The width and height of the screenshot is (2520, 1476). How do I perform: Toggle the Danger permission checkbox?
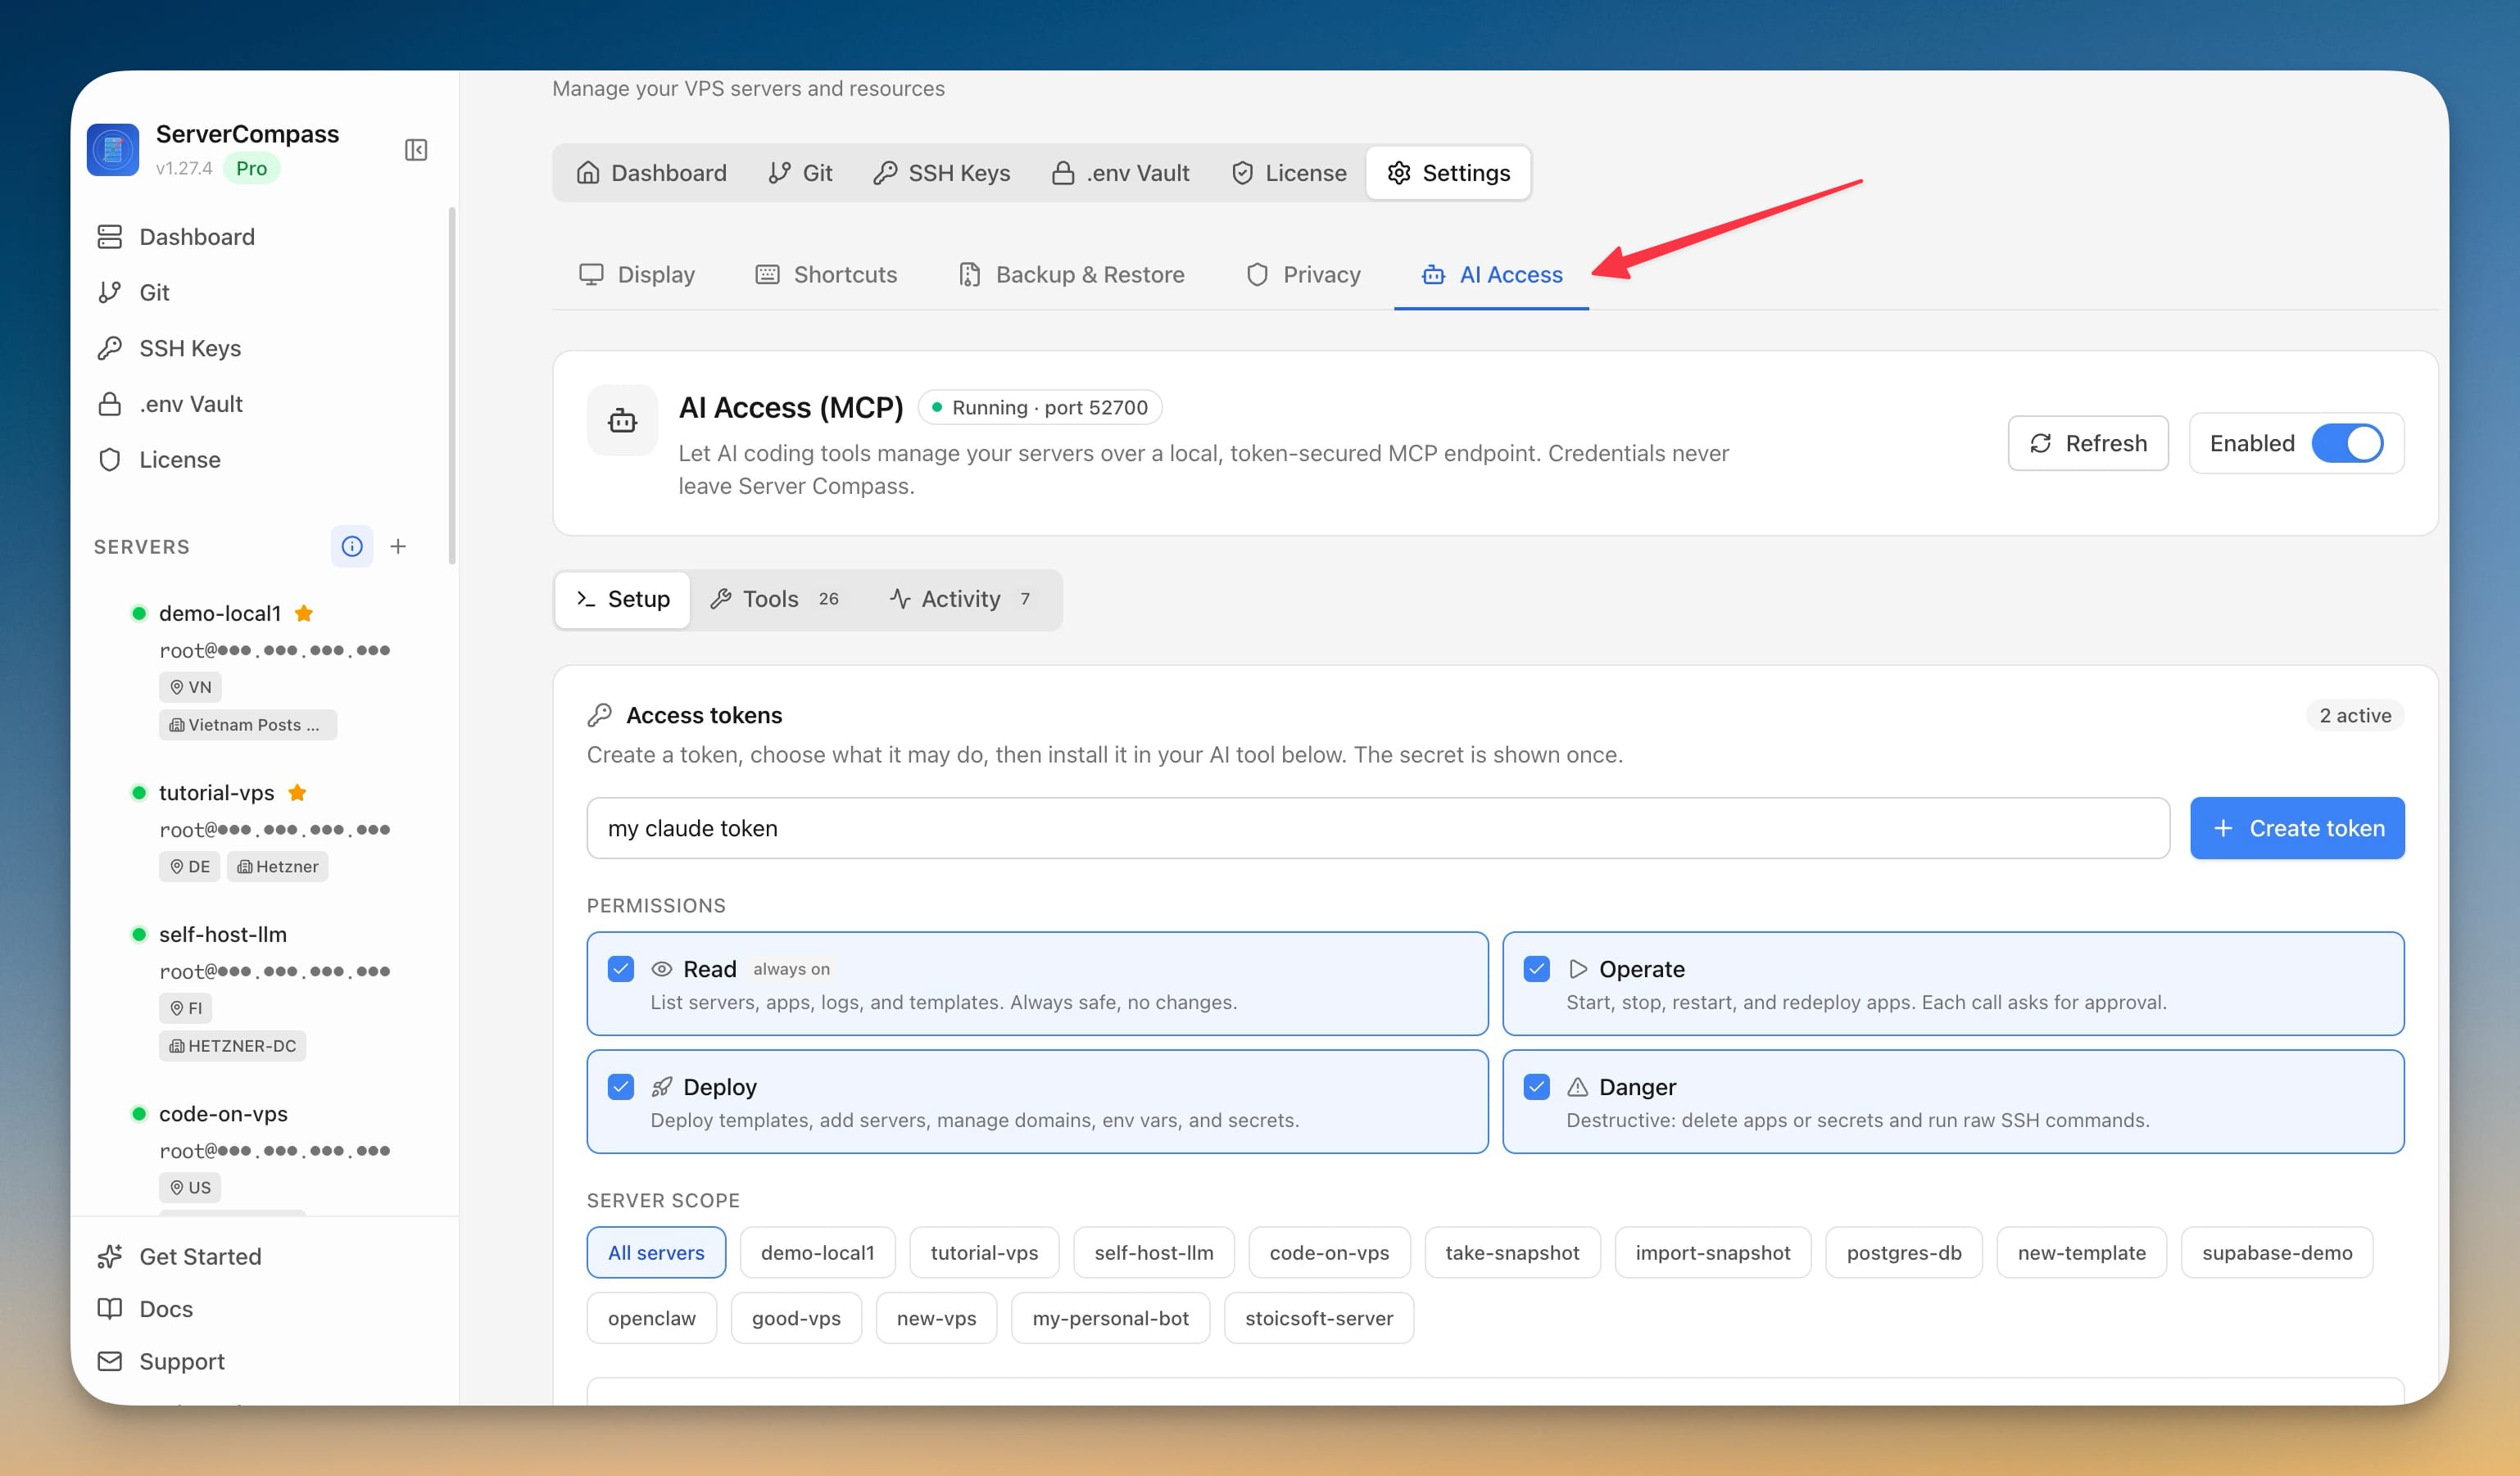[x=1537, y=1087]
